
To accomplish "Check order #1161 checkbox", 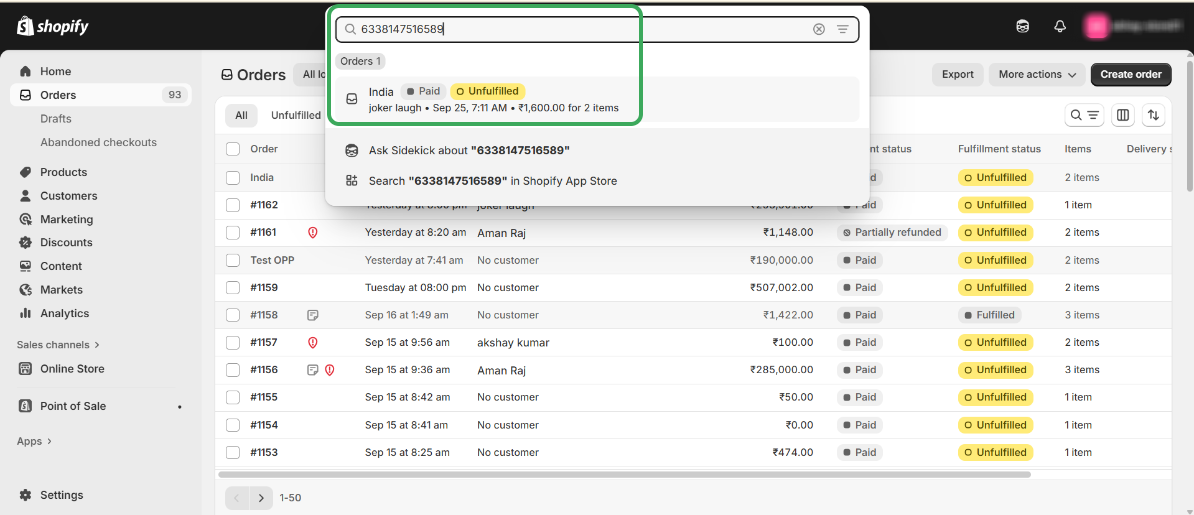I will pos(233,232).
